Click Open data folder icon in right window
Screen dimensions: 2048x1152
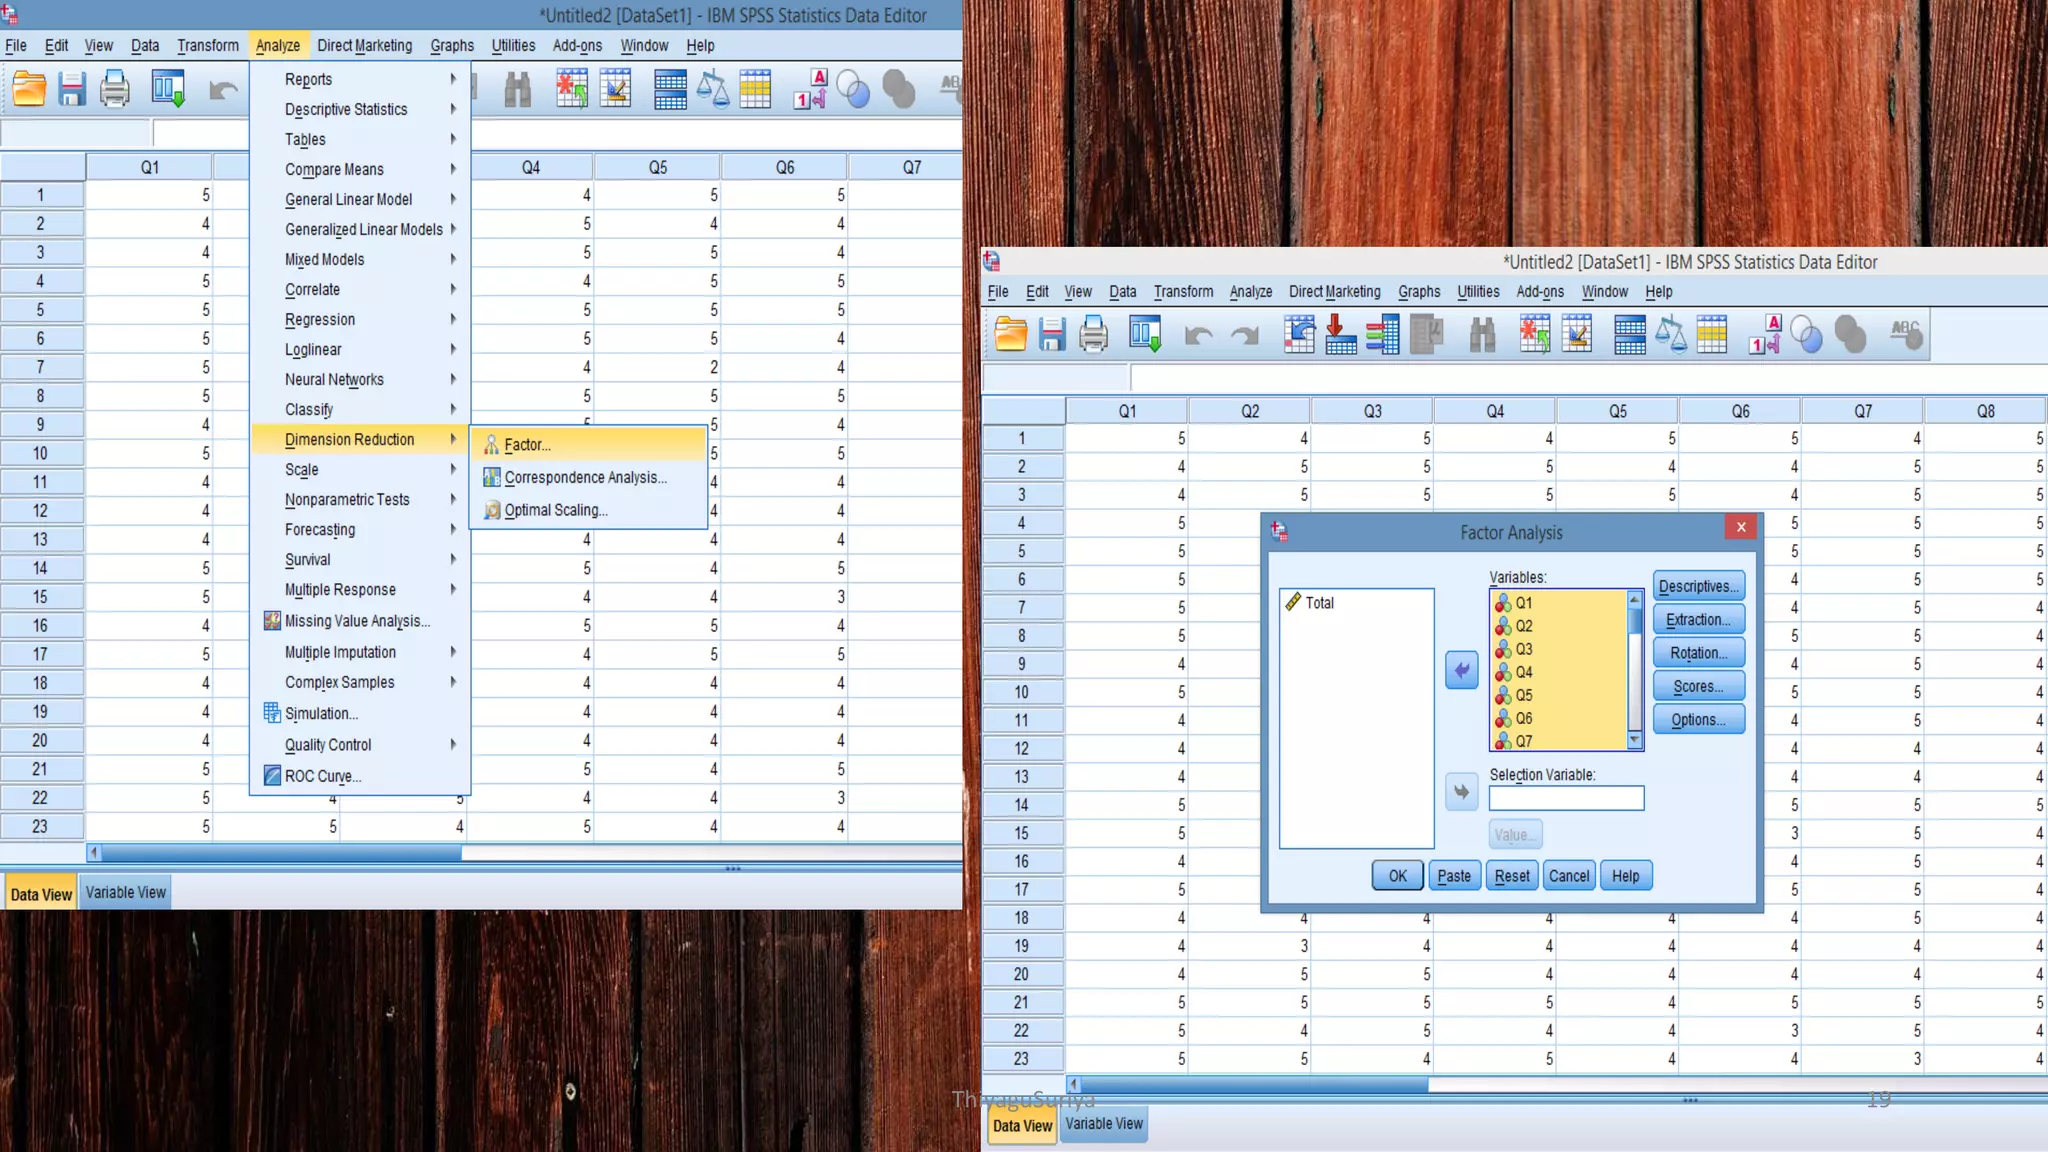coord(1010,334)
